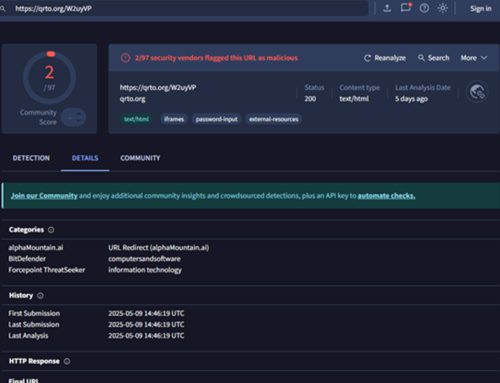Screen dimensions: 500x383
Task: Click the Sign in link
Action: [481, 8]
